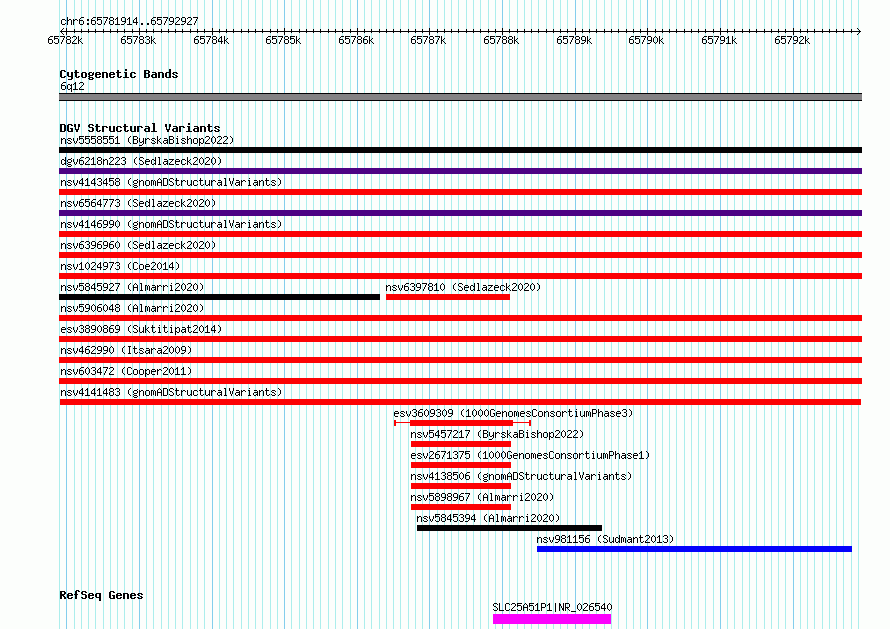Click the black nsv5845394 variant bar
This screenshot has height=629, width=890.
pos(509,528)
